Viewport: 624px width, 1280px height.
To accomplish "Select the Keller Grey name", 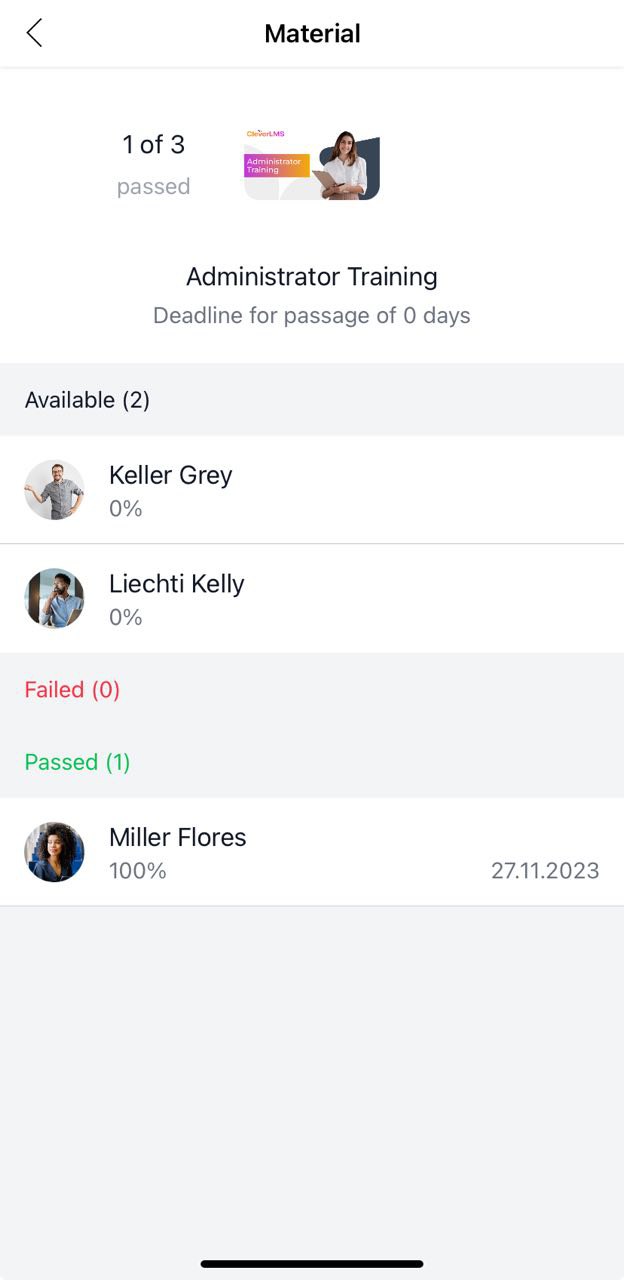I will pos(170,475).
